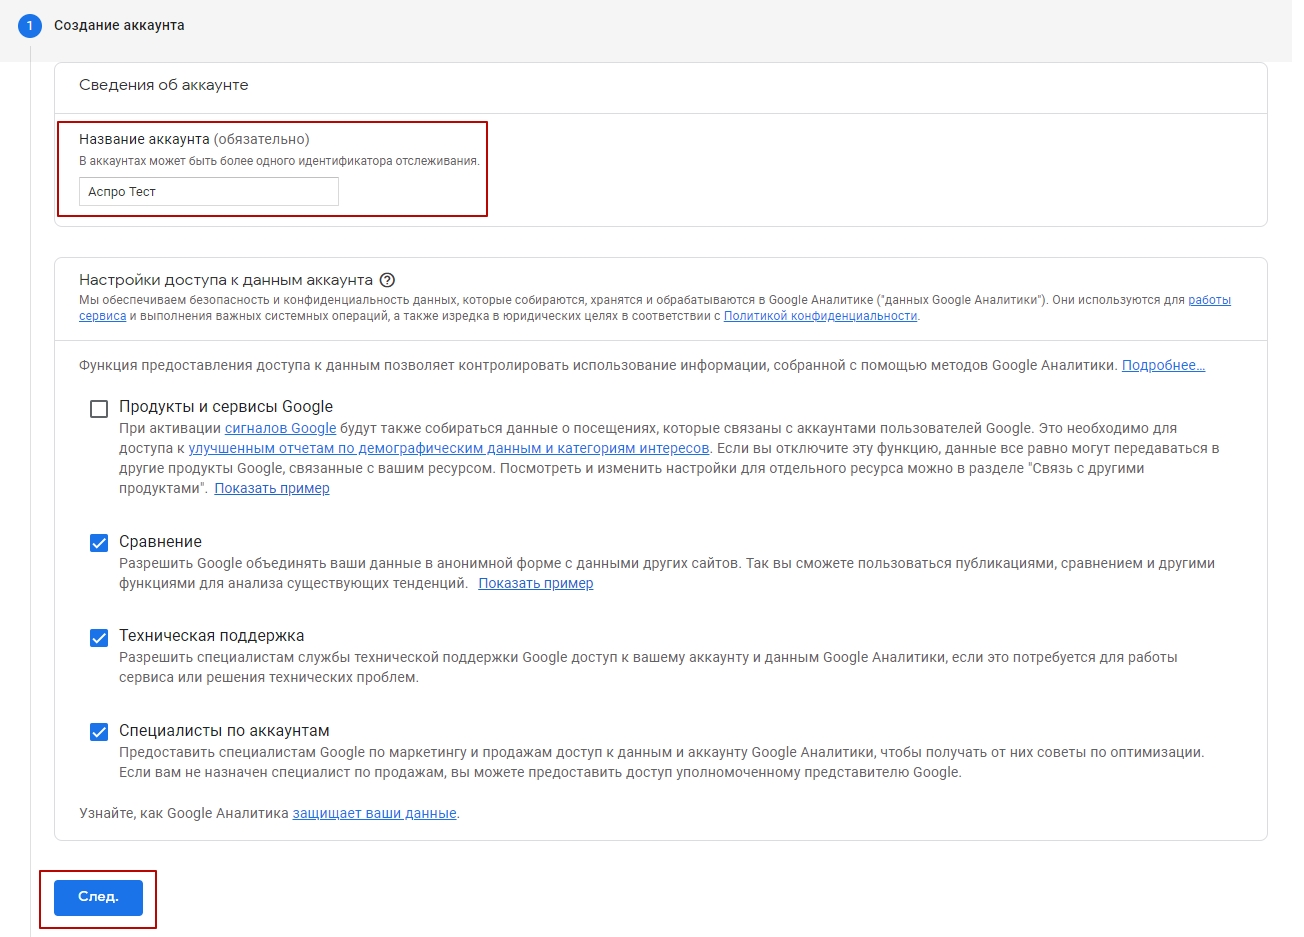Enable the Продукты и сервисы Google checkbox
The width and height of the screenshot is (1304, 937).
pos(99,408)
